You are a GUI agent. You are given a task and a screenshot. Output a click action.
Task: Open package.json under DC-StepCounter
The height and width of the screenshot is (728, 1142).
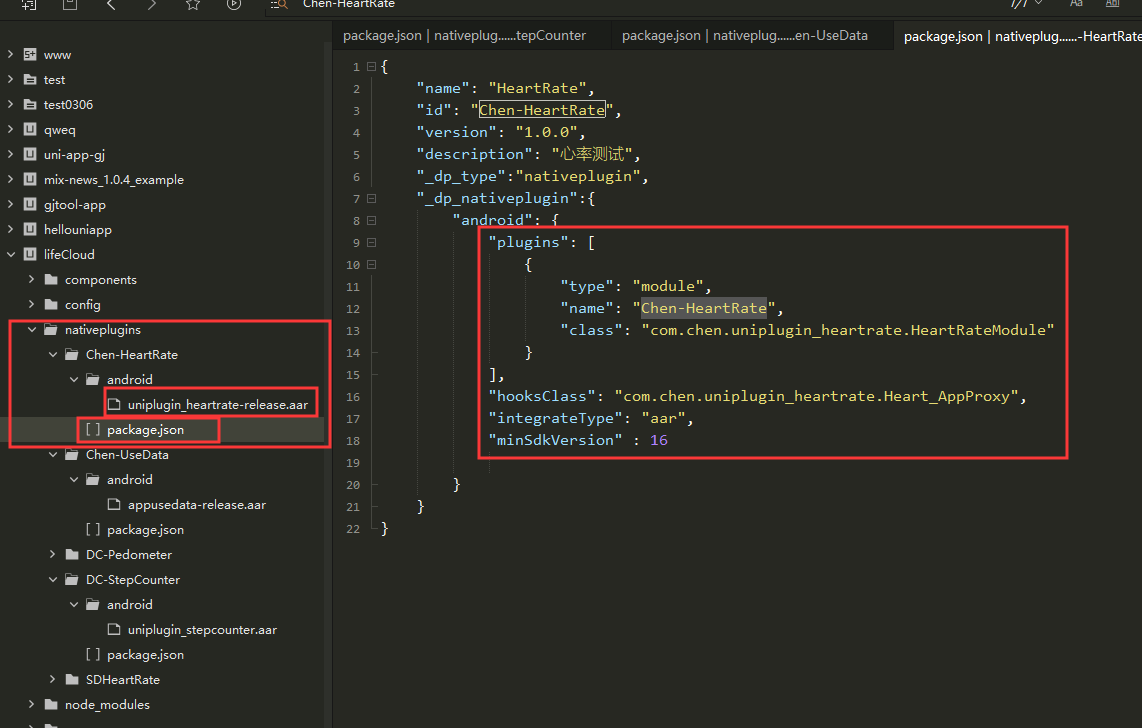point(145,654)
